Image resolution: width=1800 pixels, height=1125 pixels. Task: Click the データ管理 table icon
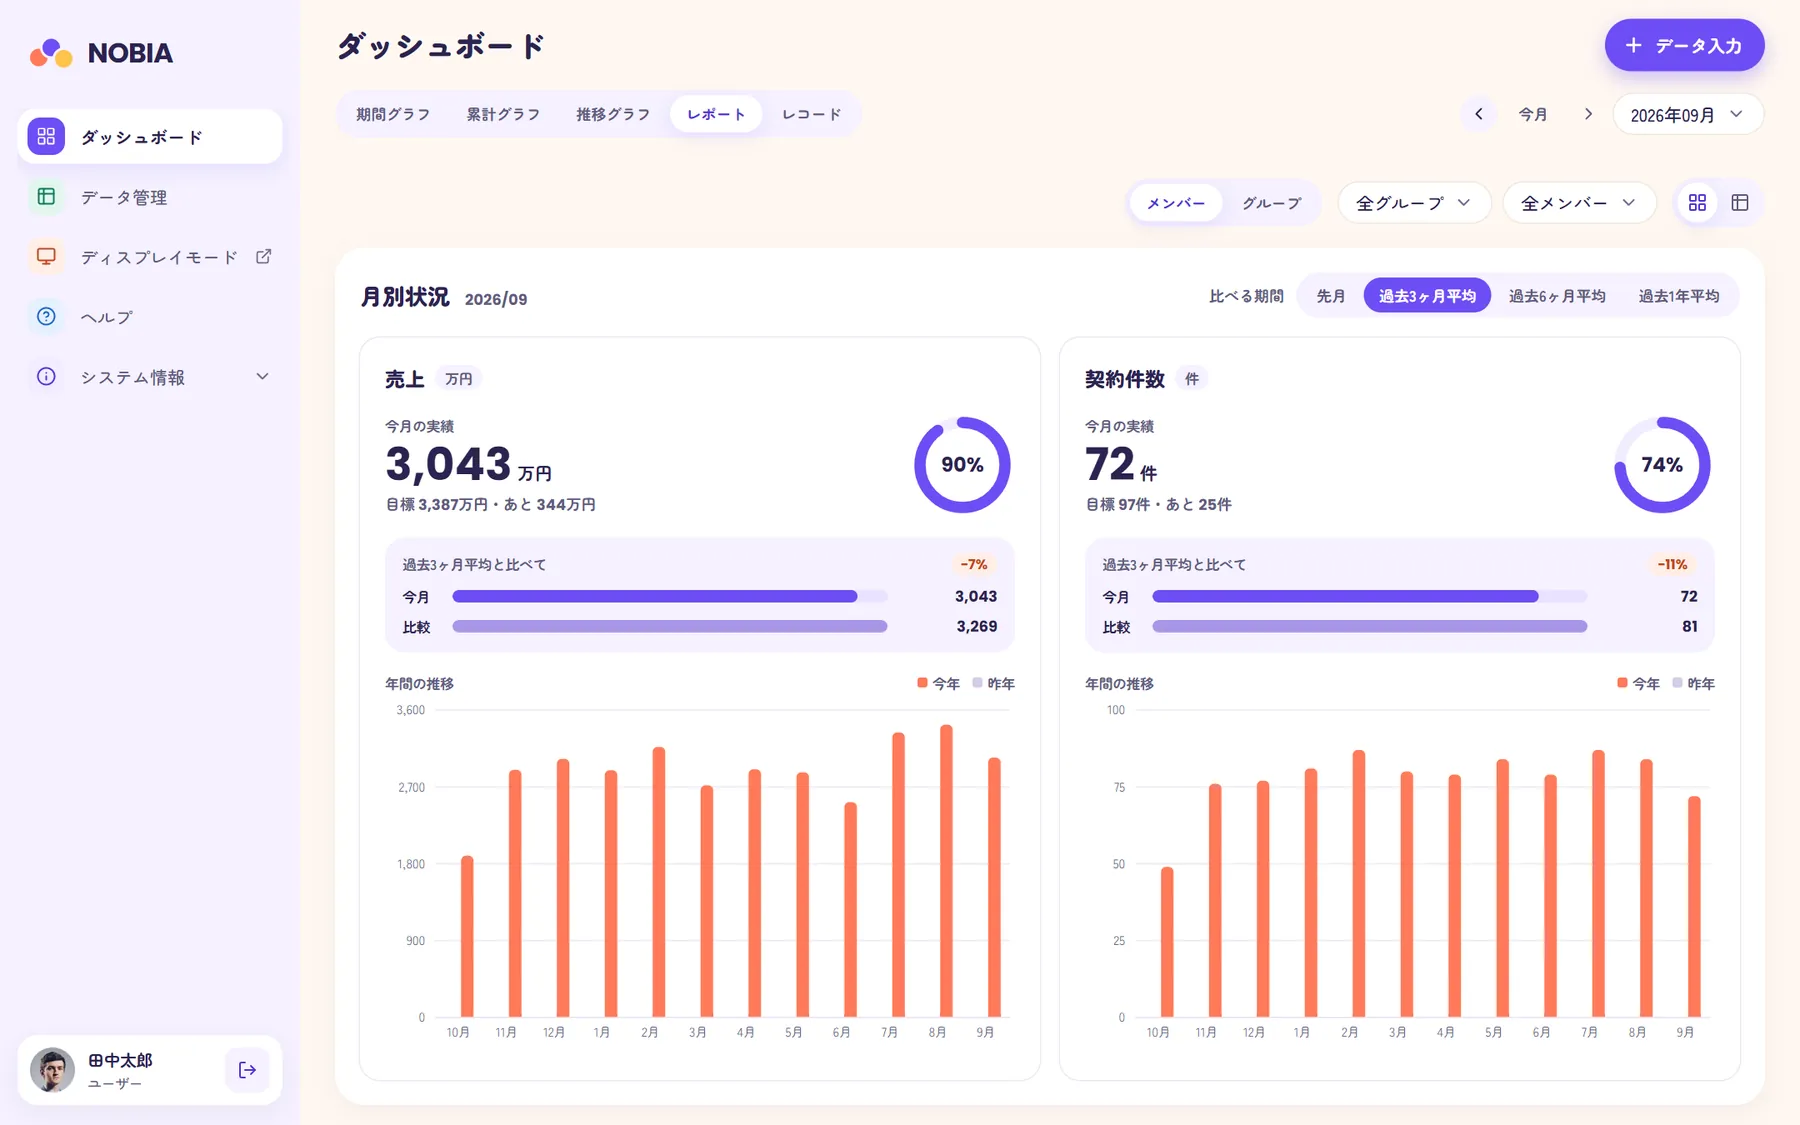(46, 197)
